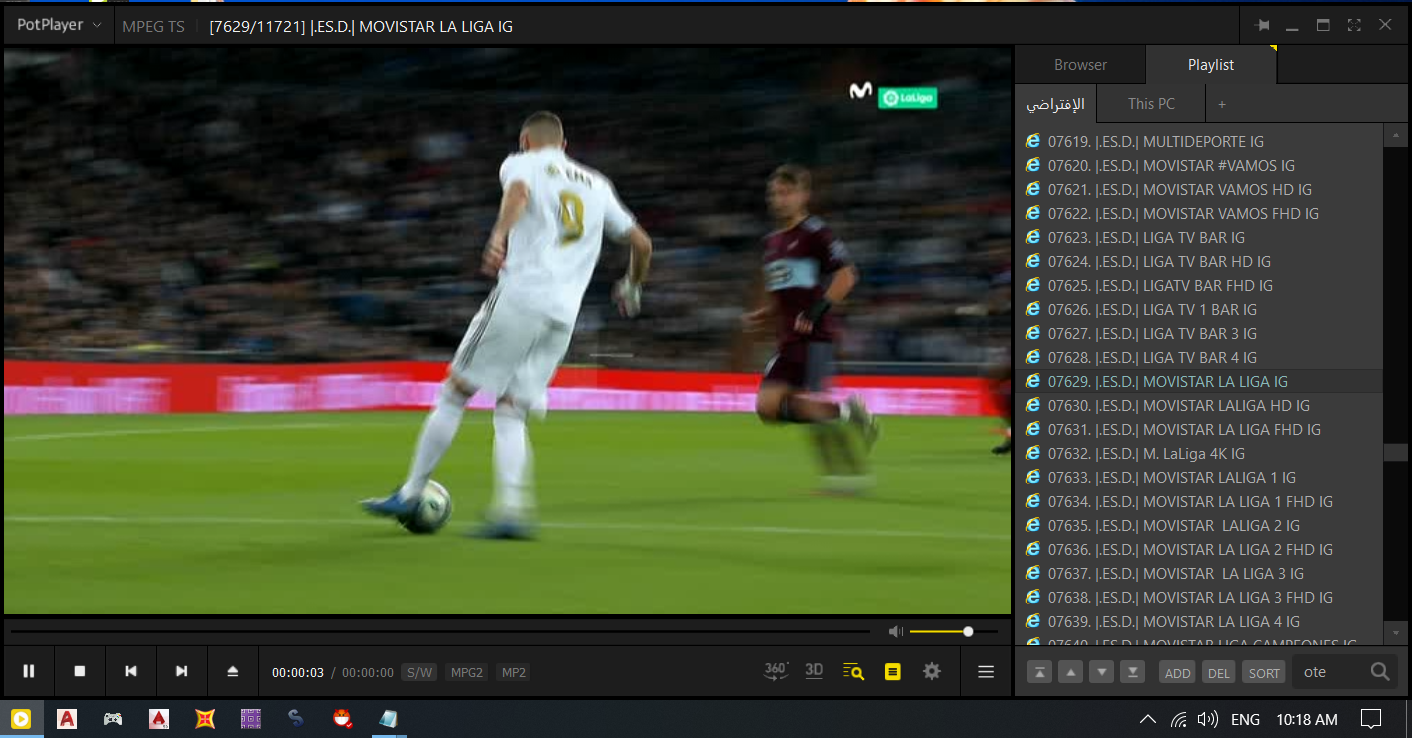Select 07621 MOVISTAR VAMOS HD IG

[x=1199, y=190]
